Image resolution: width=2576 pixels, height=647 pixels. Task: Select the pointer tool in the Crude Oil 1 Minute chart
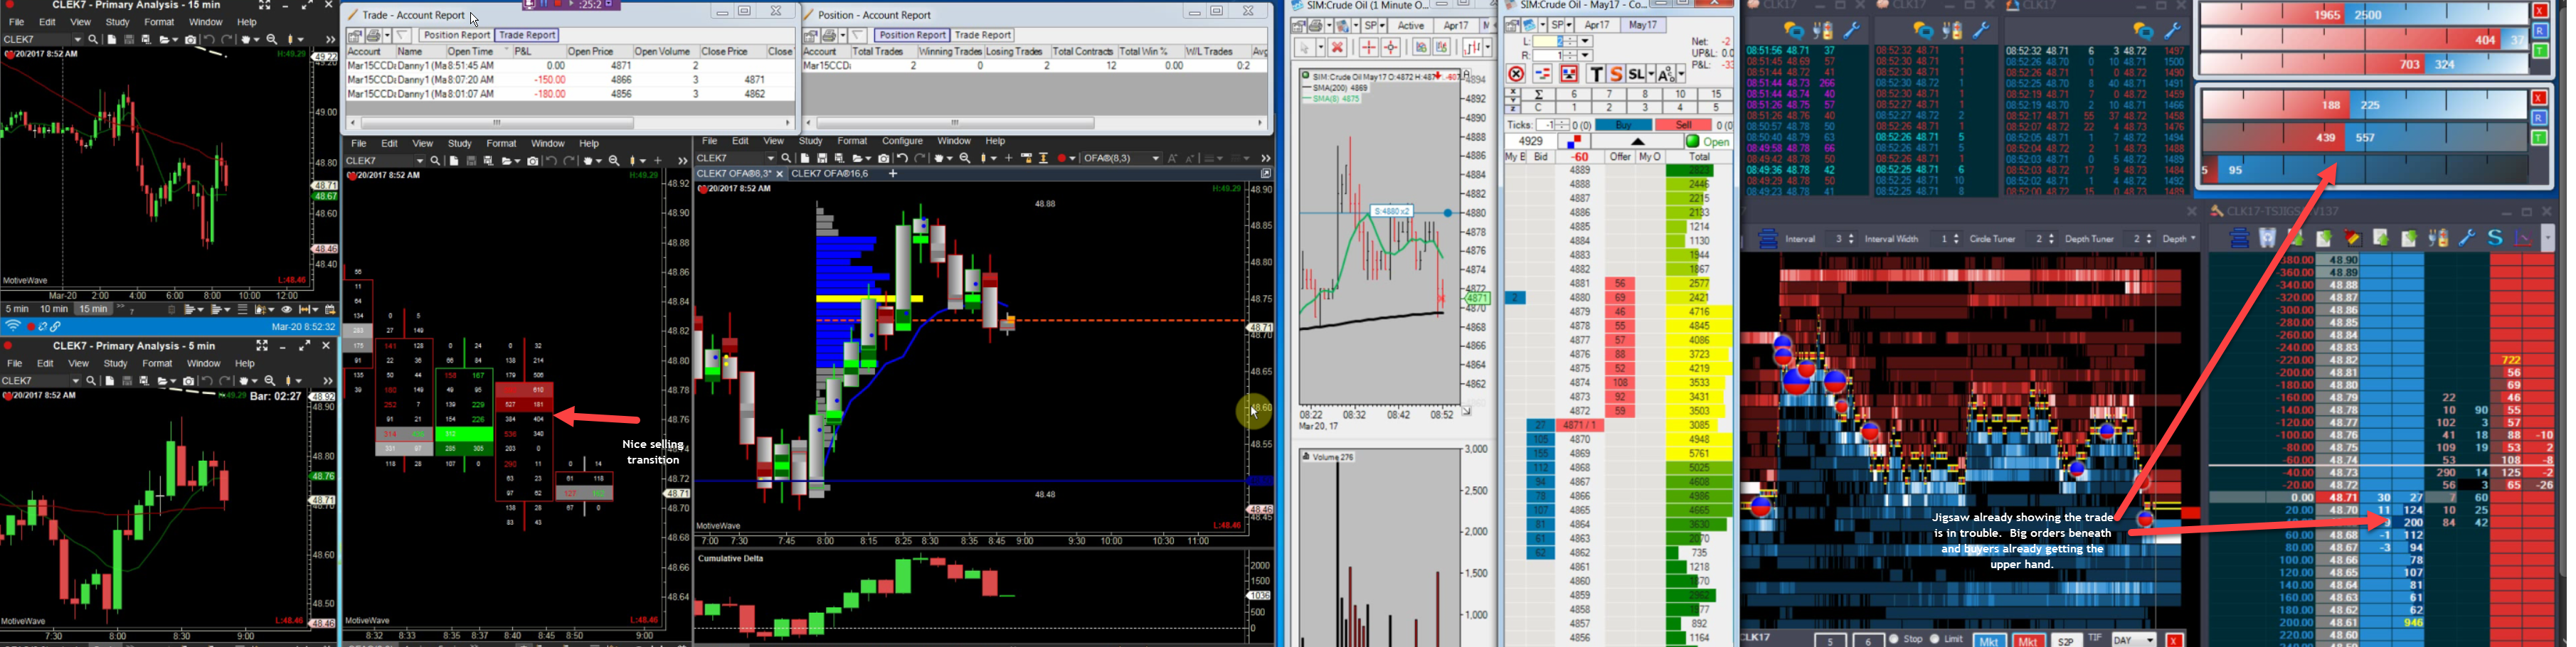tap(1305, 47)
